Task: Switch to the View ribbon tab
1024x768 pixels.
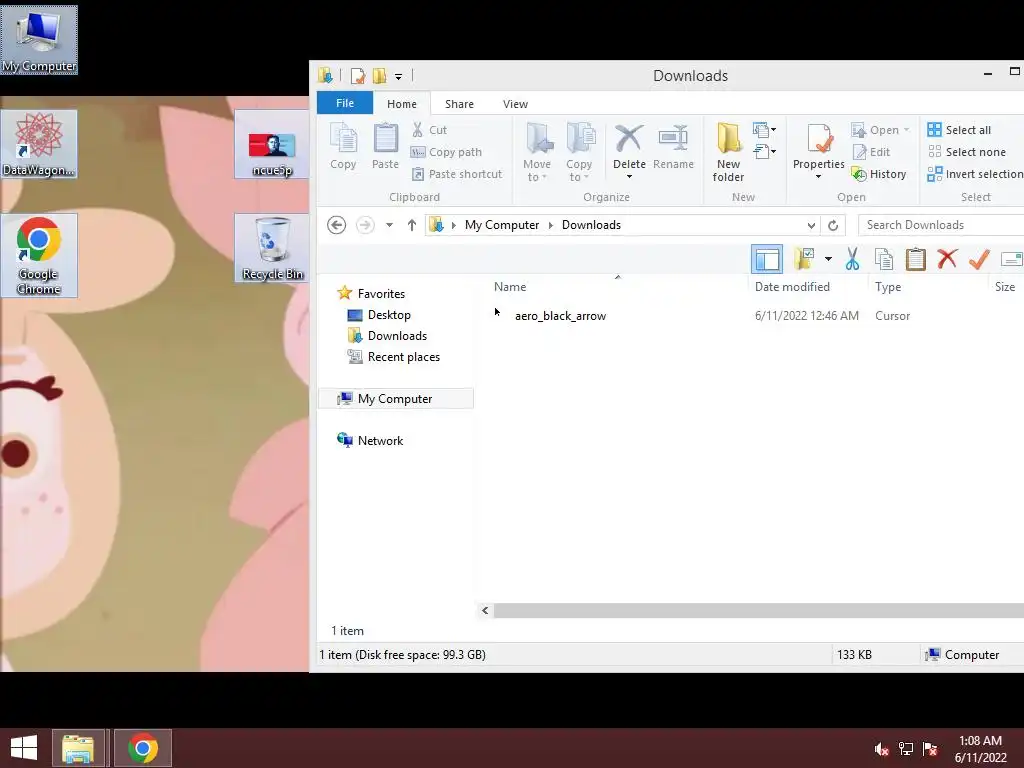Action: 515,104
